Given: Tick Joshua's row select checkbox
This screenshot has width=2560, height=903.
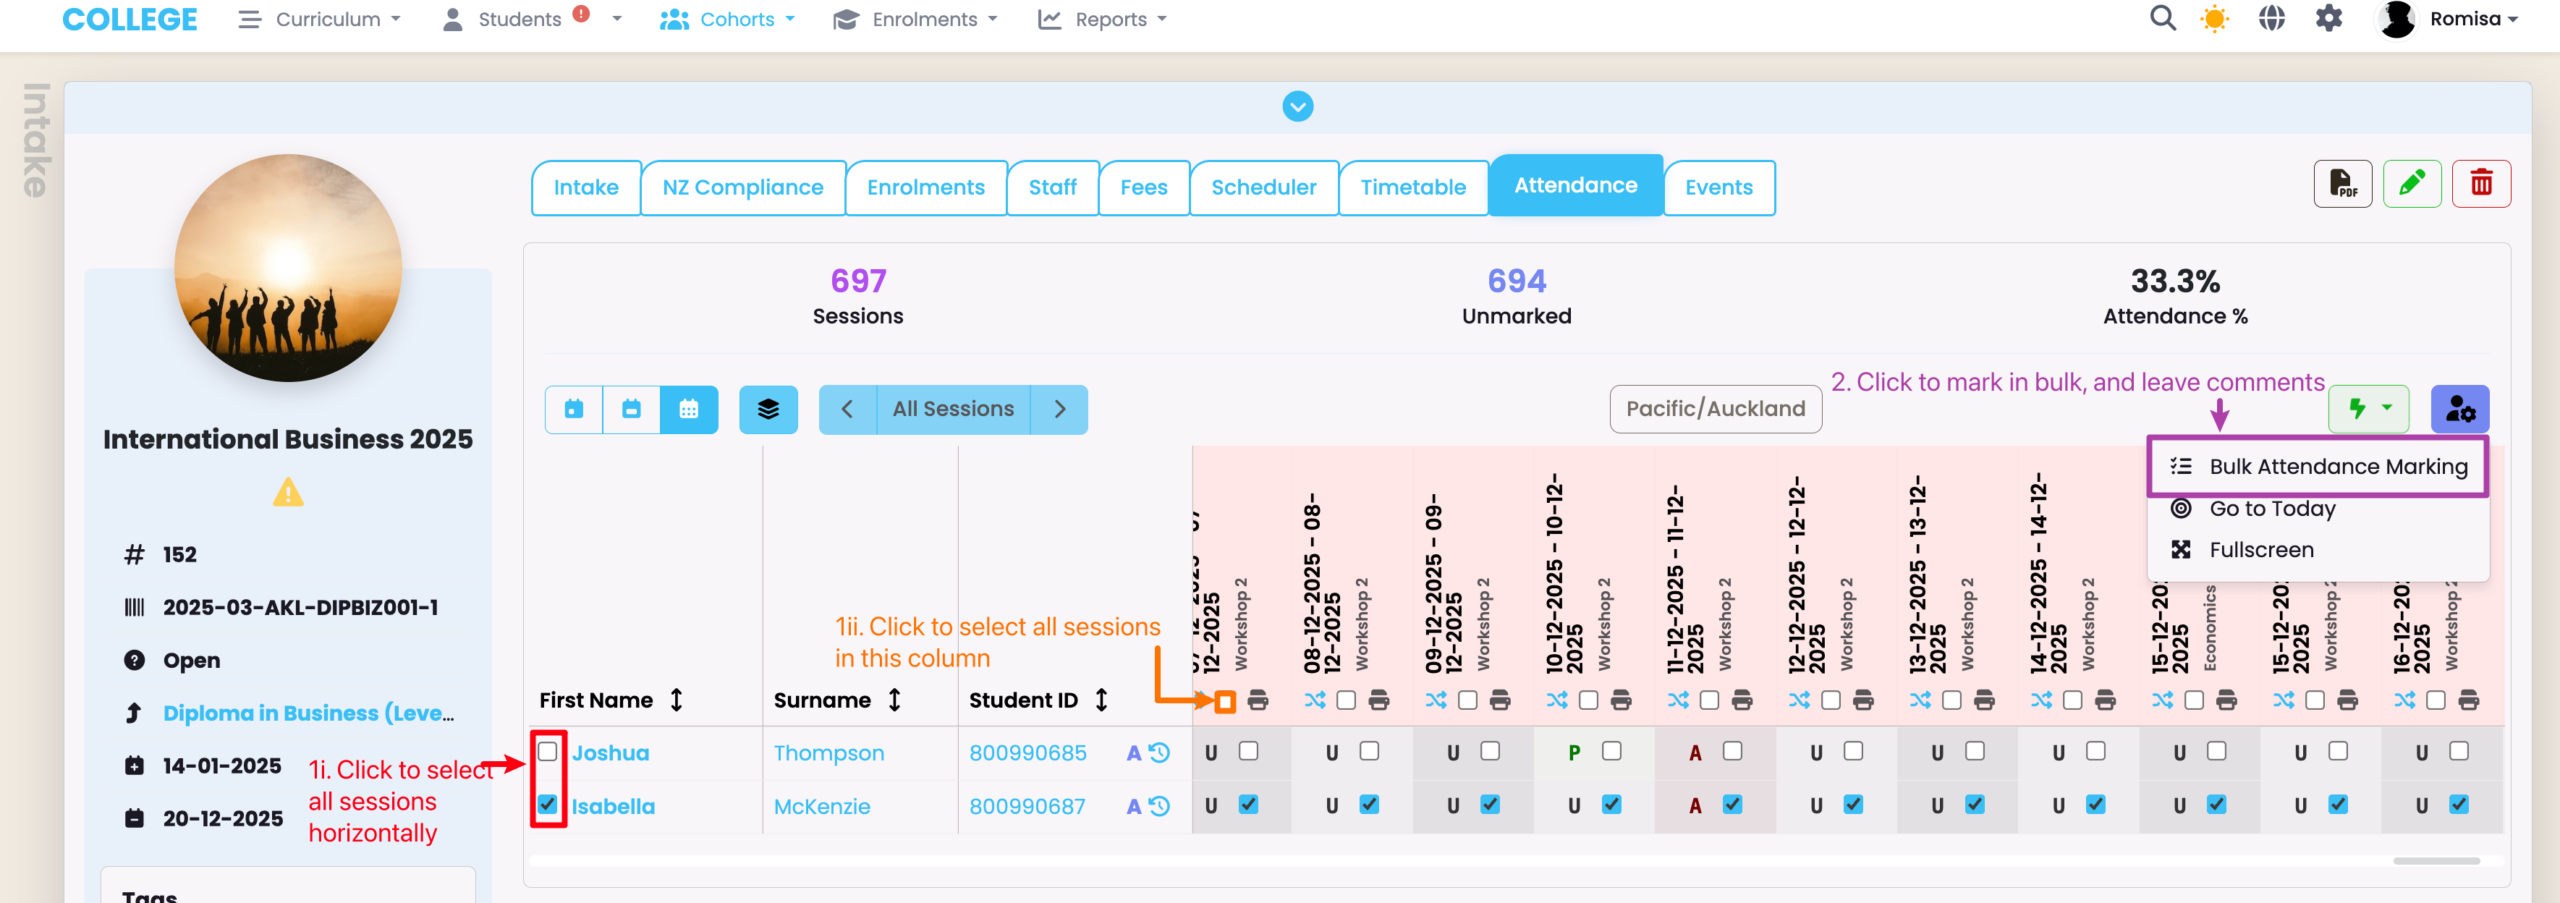Looking at the screenshot, I should (548, 751).
